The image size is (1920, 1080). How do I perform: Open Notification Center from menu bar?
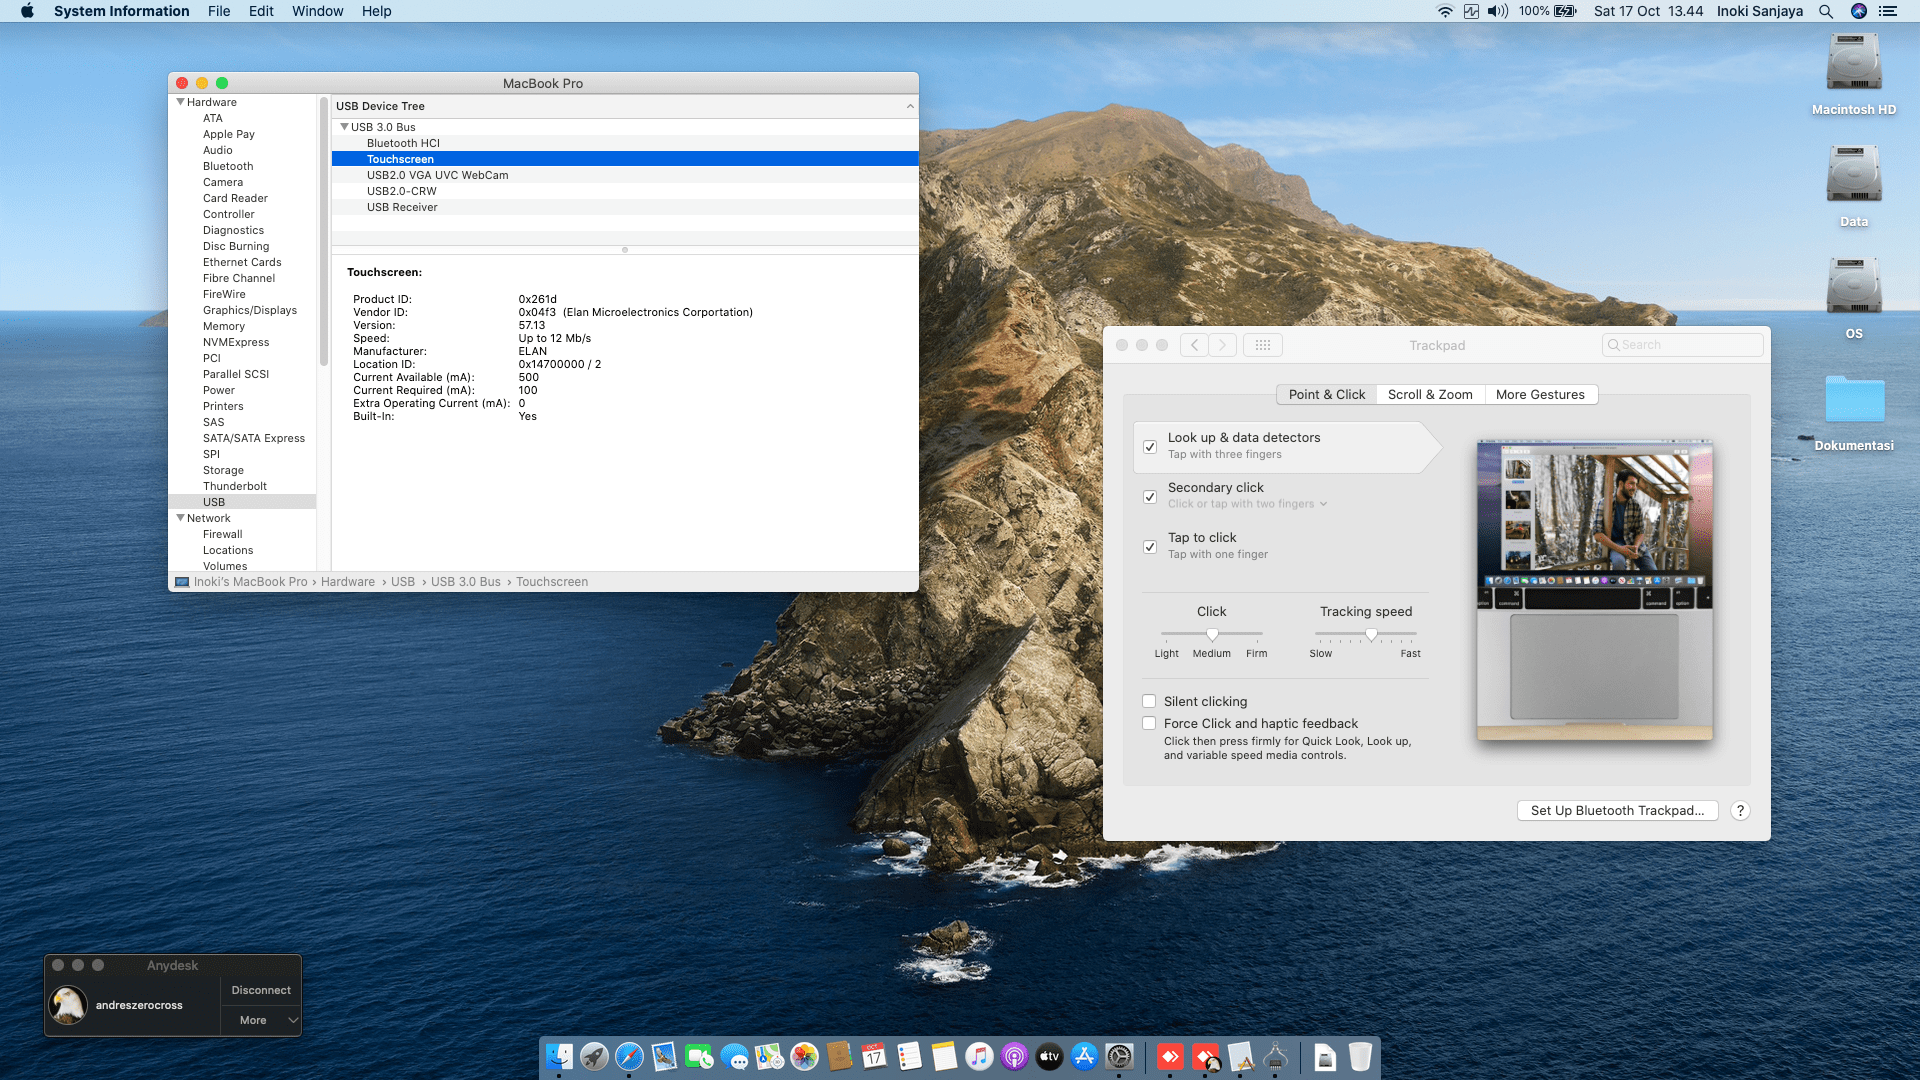click(x=1888, y=11)
